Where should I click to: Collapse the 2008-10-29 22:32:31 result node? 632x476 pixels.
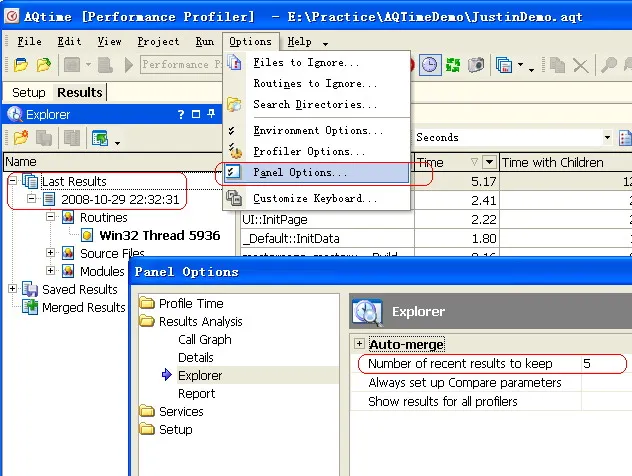tap(31, 198)
